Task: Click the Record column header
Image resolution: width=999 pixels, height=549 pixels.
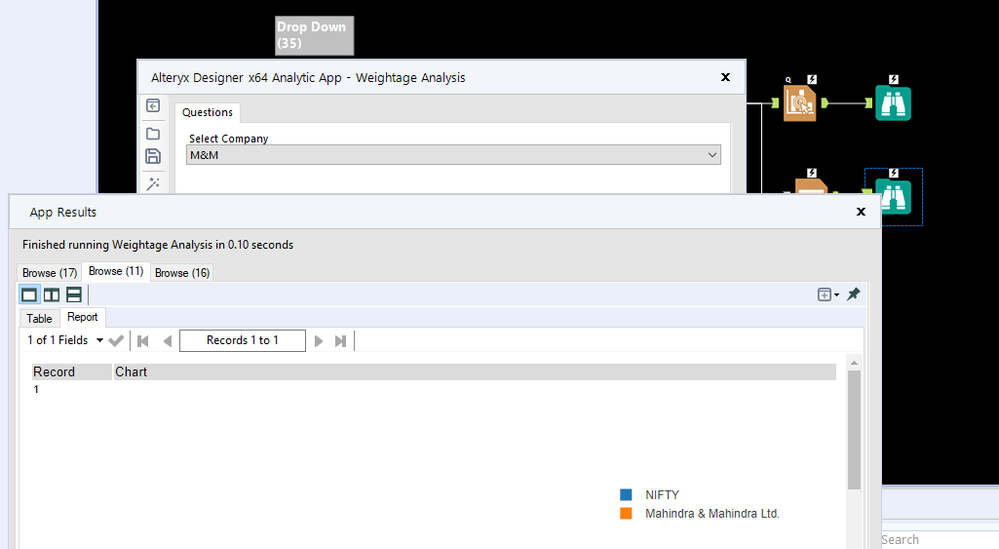Action: point(72,372)
